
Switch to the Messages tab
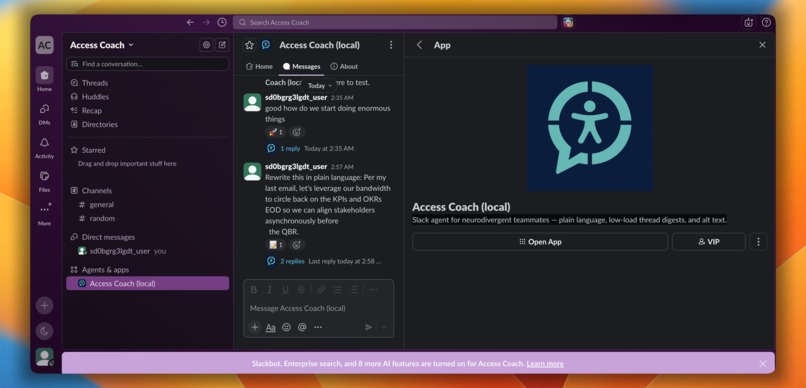pyautogui.click(x=302, y=66)
